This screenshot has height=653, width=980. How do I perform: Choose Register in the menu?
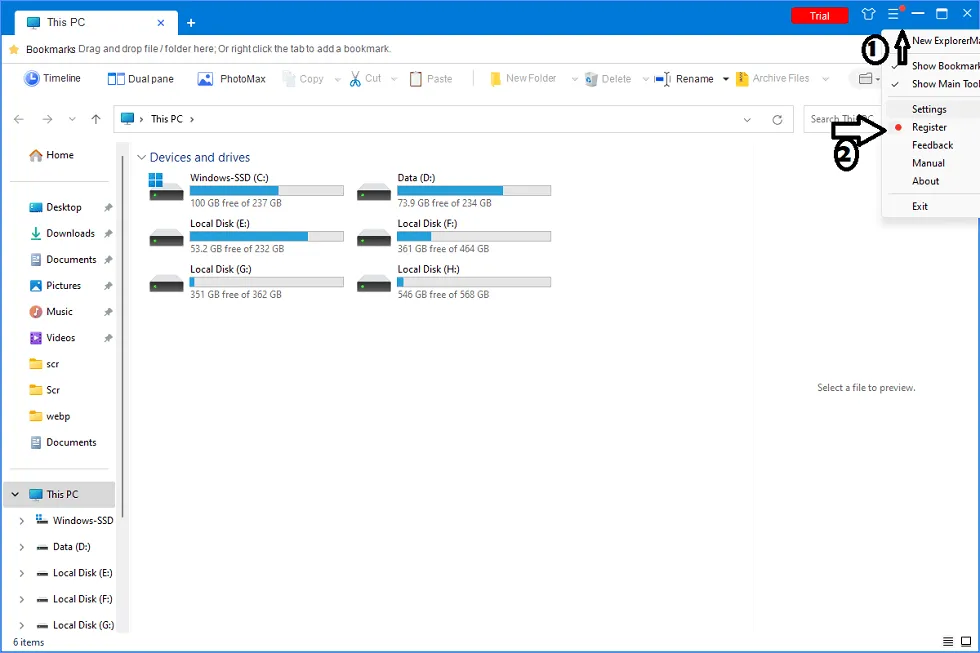(x=929, y=127)
